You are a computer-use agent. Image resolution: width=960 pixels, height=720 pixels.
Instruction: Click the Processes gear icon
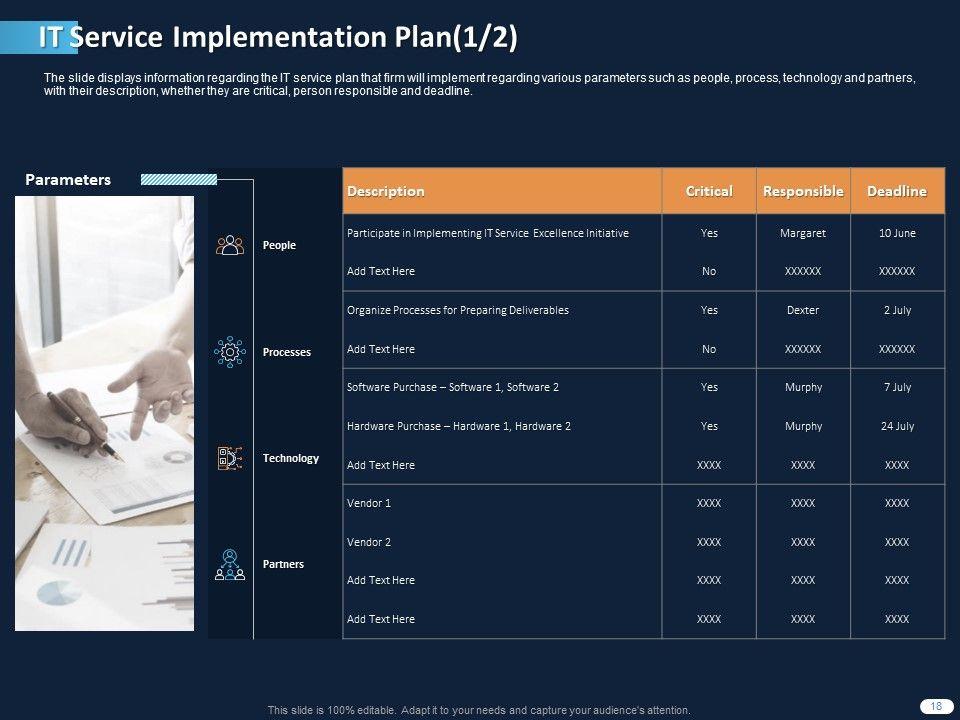230,352
